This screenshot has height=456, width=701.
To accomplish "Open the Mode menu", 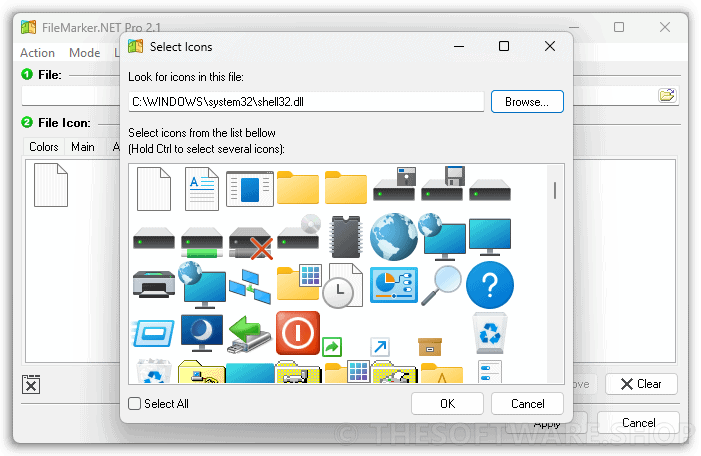I will (x=84, y=53).
